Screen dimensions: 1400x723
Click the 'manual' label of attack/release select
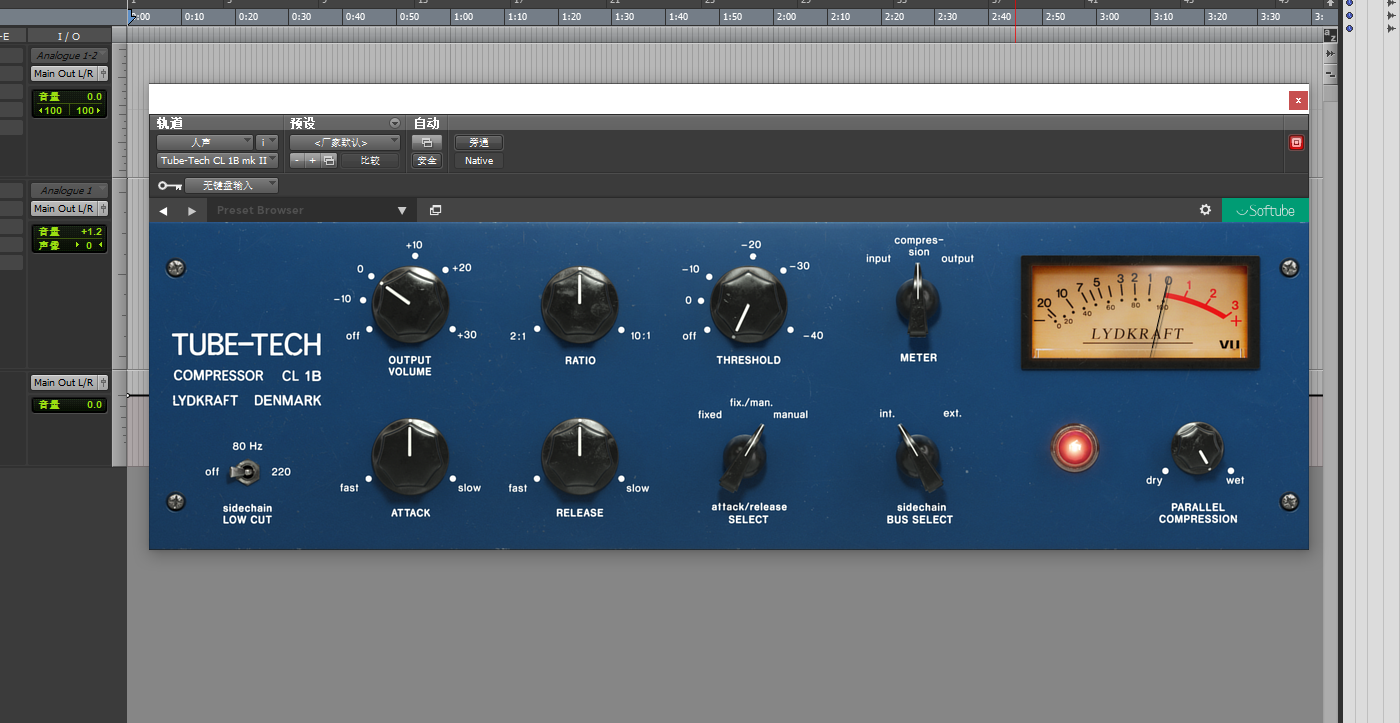tap(790, 414)
